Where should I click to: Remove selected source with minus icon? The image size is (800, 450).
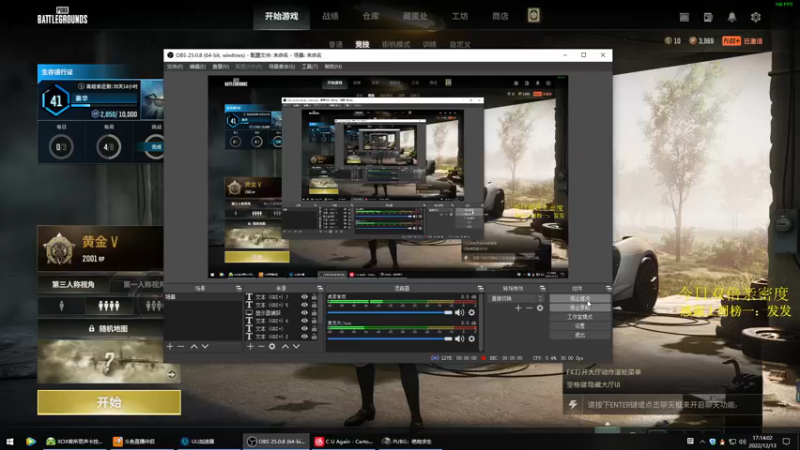pos(261,346)
